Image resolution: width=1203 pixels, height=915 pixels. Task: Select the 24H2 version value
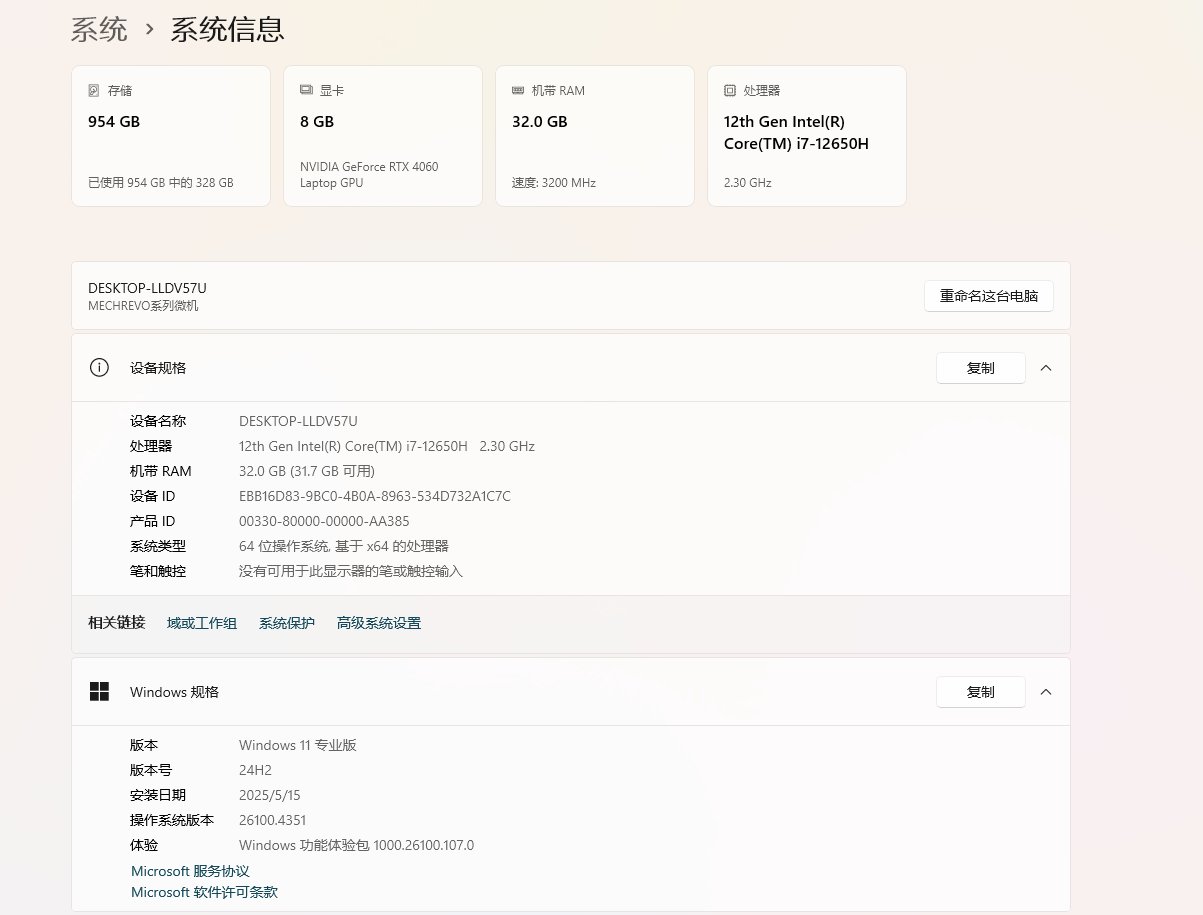tap(255, 770)
